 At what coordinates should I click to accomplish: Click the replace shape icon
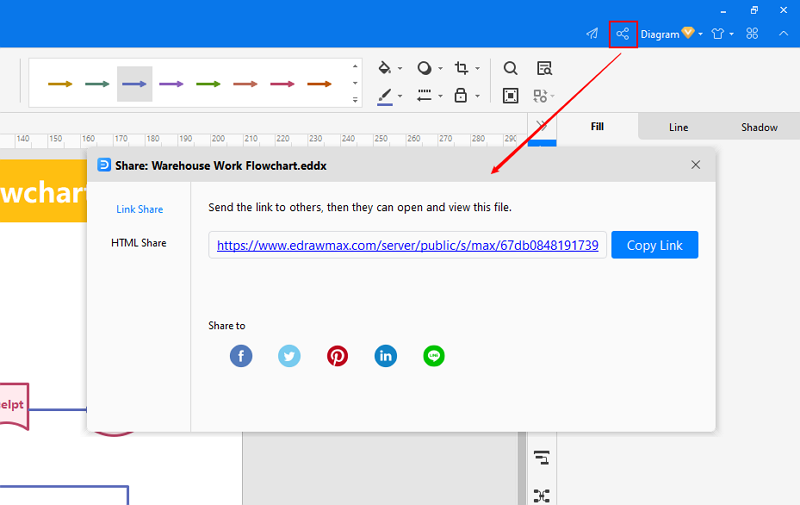tap(540, 96)
